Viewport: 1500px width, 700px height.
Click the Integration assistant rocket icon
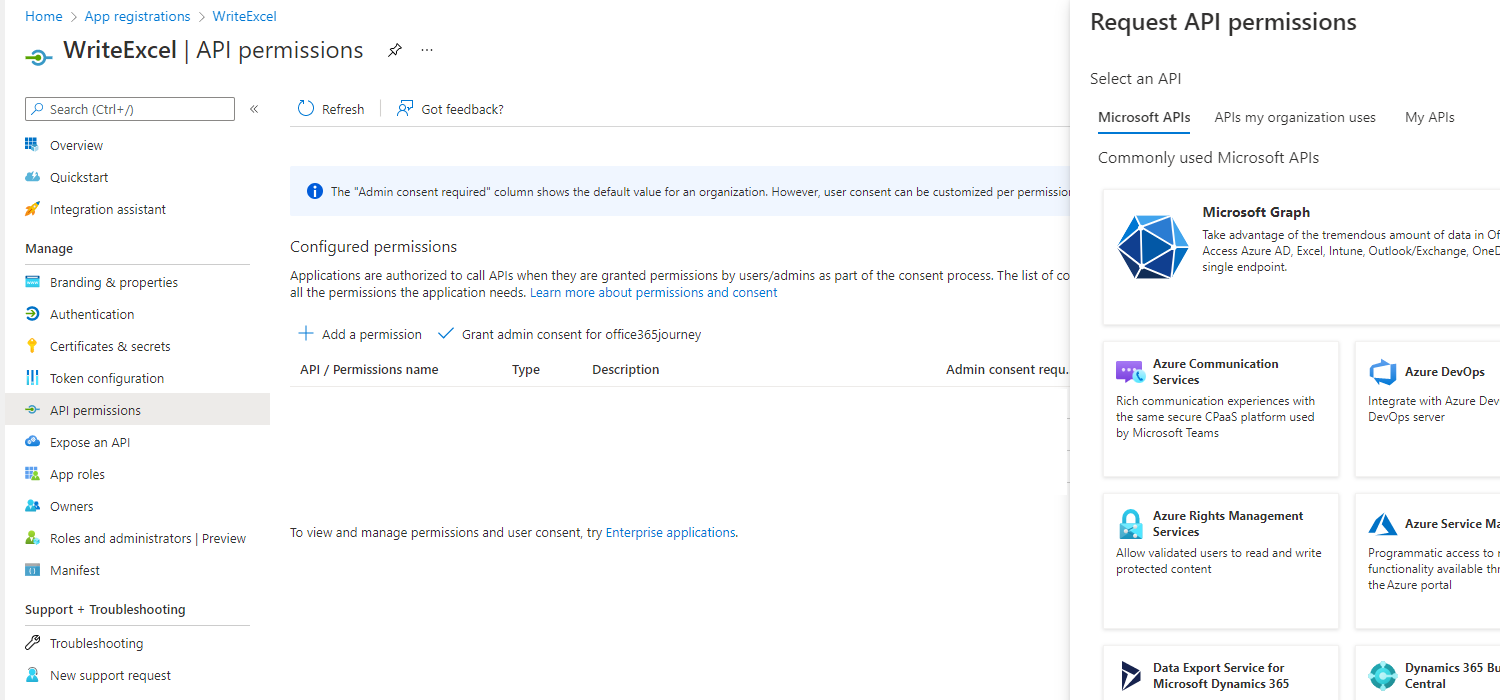tap(32, 209)
